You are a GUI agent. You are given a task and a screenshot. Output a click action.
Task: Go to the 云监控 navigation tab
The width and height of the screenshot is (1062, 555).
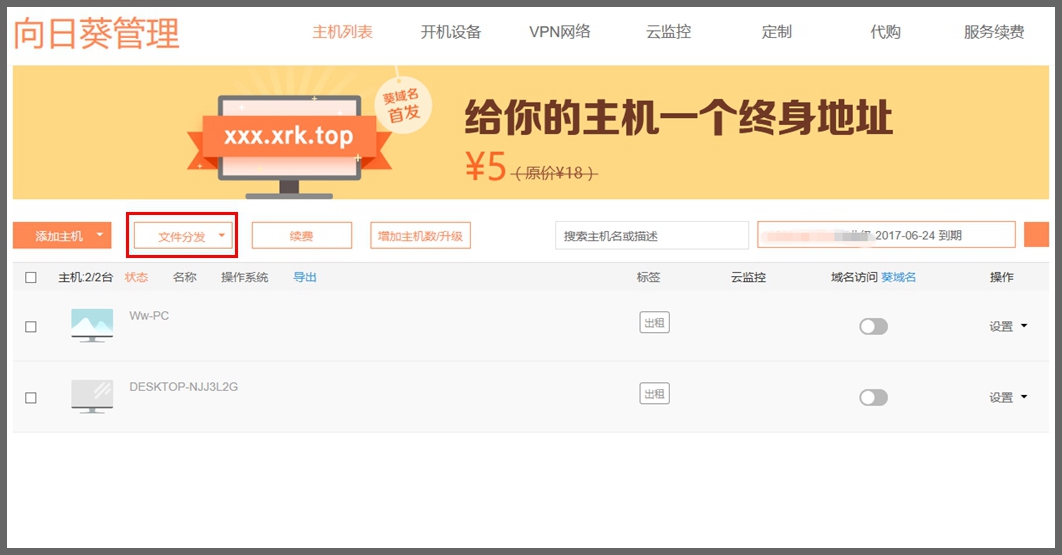[668, 32]
